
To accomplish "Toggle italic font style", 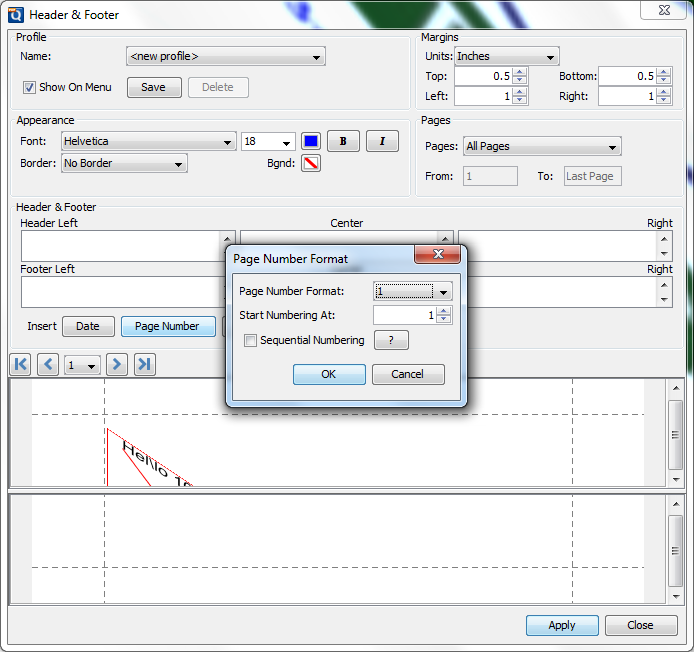I will tap(382, 141).
